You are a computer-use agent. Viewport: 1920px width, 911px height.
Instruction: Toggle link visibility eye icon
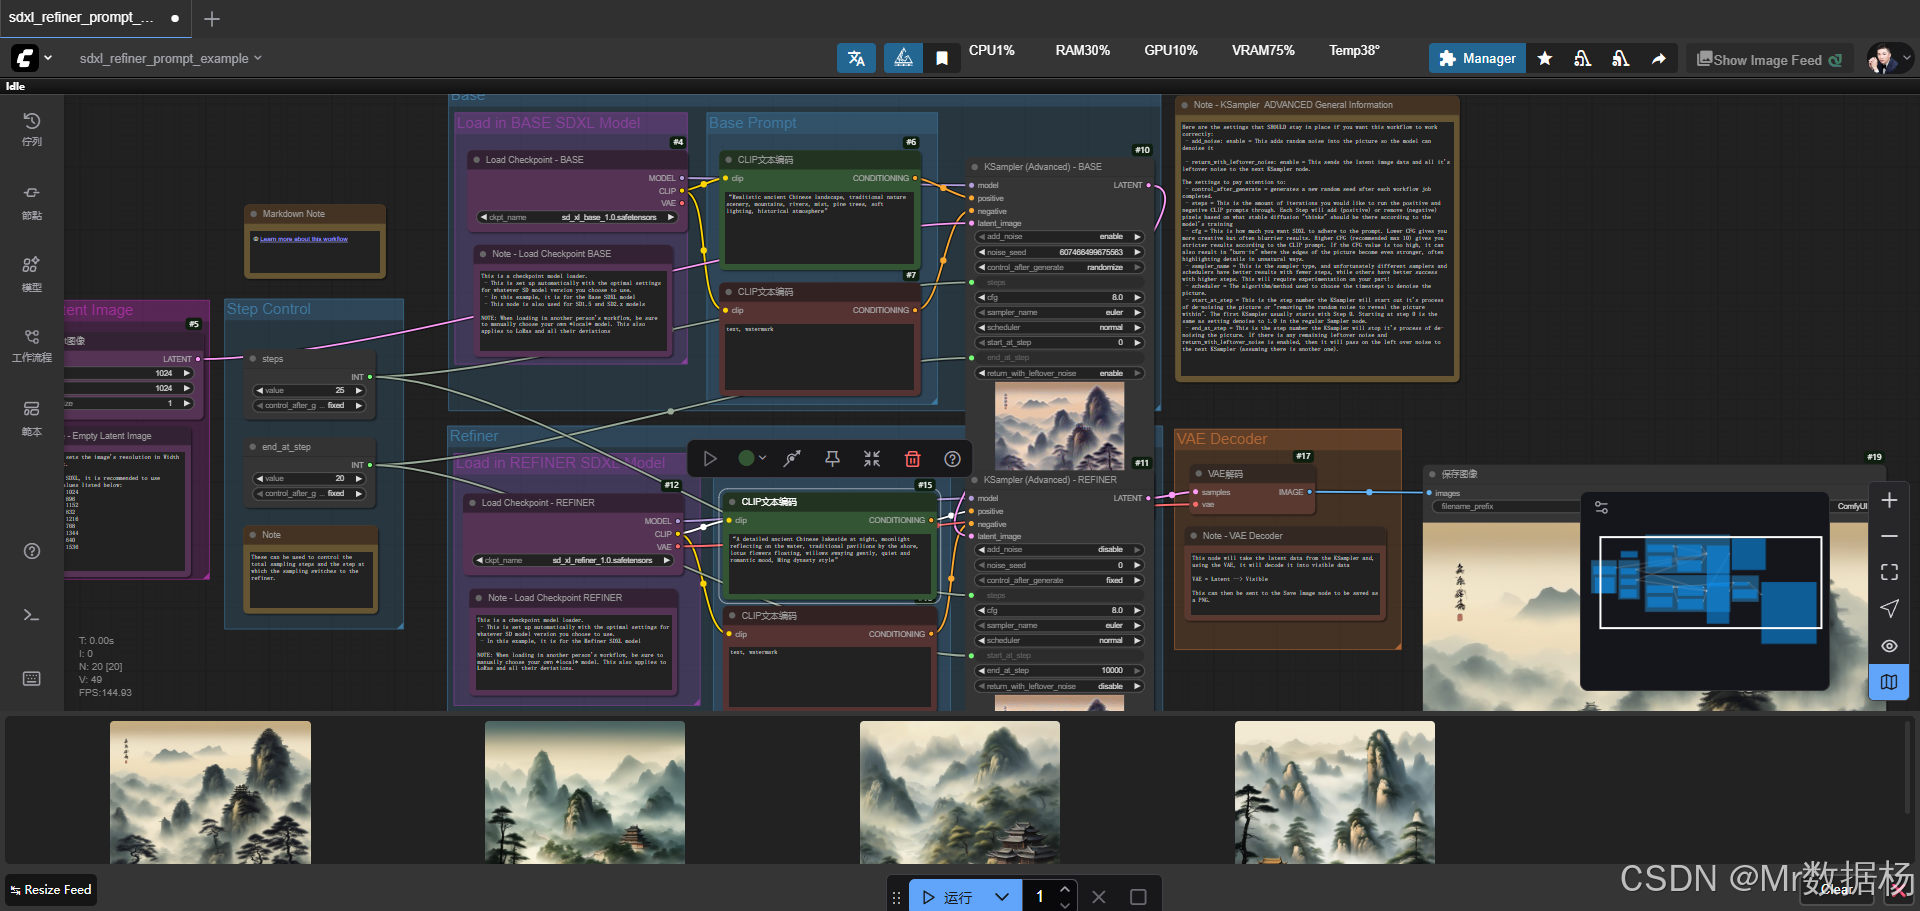click(1889, 646)
